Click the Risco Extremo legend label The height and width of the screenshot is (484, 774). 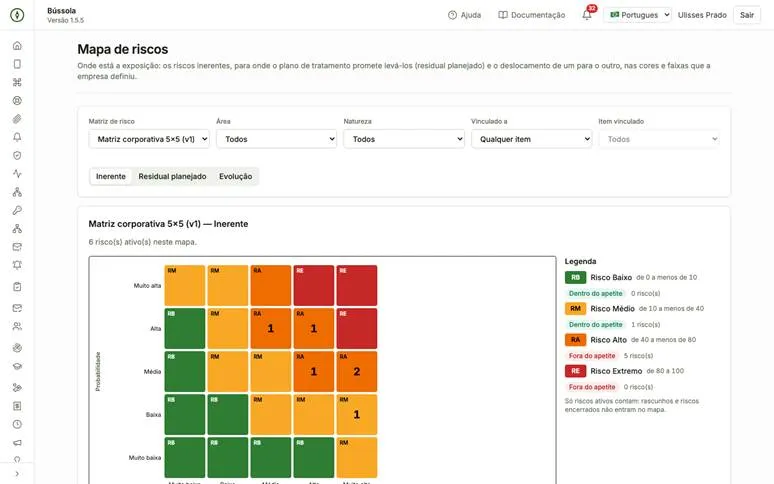coord(617,371)
